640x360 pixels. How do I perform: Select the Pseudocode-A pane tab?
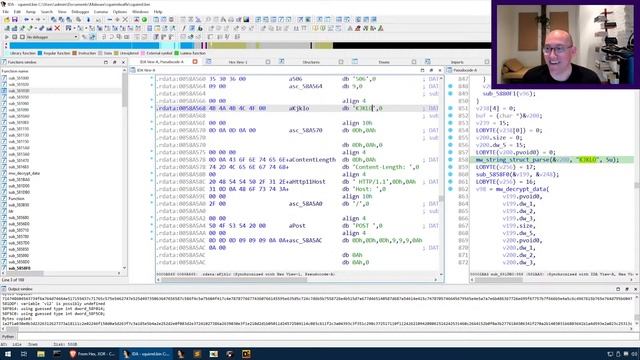click(465, 70)
